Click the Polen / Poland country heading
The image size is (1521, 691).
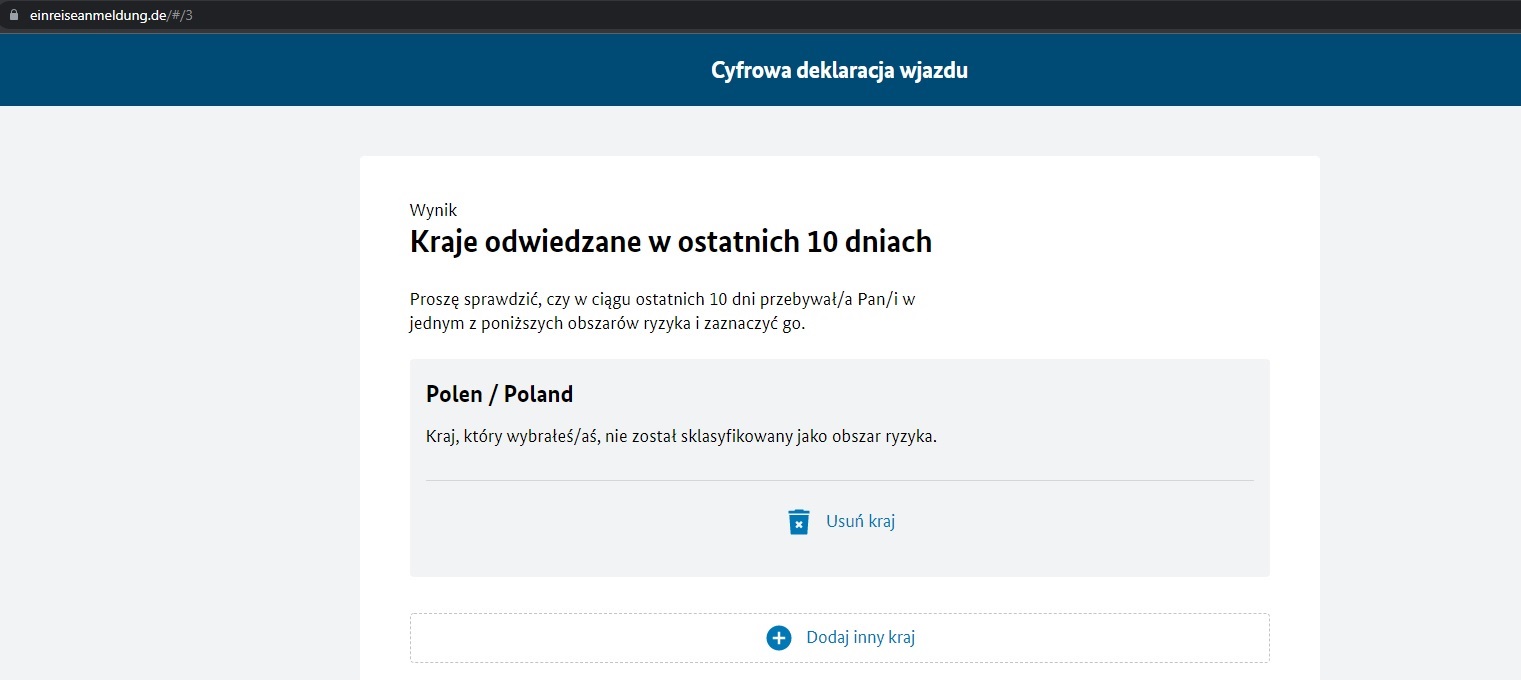coord(499,394)
